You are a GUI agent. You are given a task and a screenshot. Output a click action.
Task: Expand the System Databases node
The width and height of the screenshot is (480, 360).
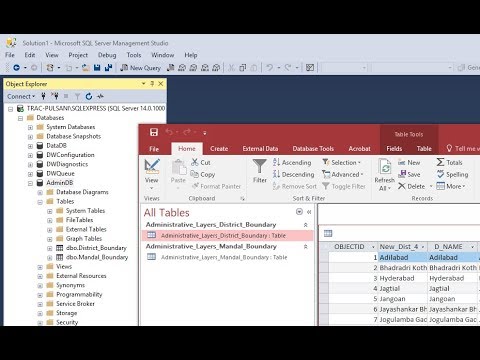point(30,127)
